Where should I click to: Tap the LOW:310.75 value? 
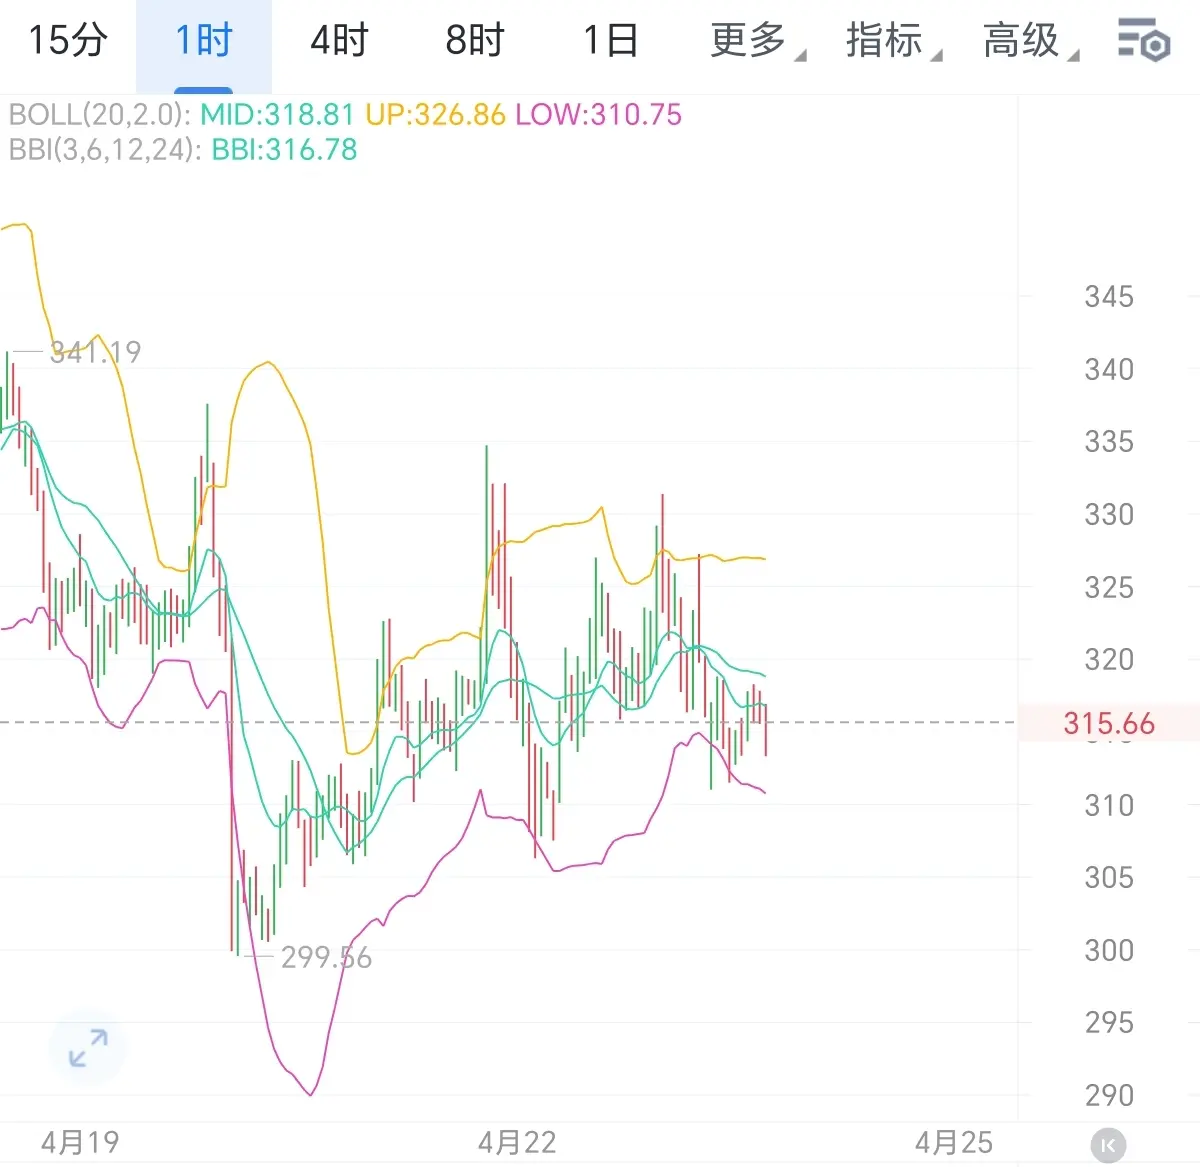598,114
